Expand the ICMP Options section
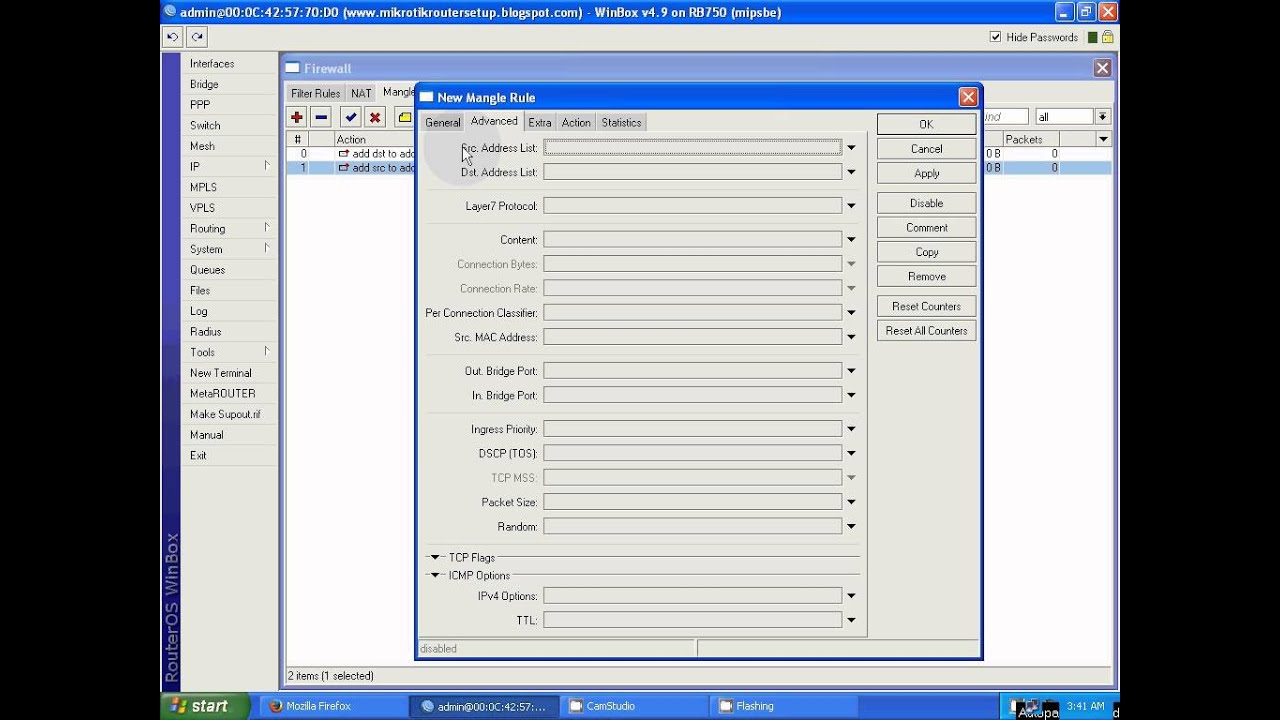Image resolution: width=1280 pixels, height=720 pixels. [x=435, y=575]
